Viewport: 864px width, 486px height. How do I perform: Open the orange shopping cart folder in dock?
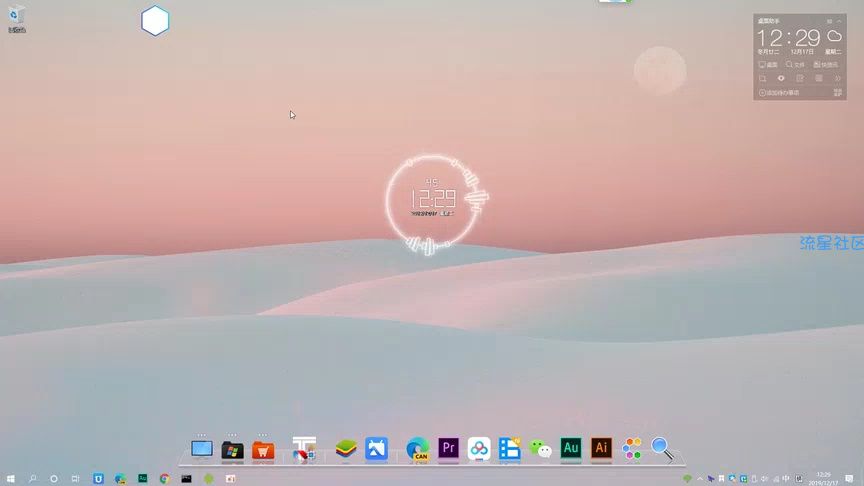tap(263, 450)
